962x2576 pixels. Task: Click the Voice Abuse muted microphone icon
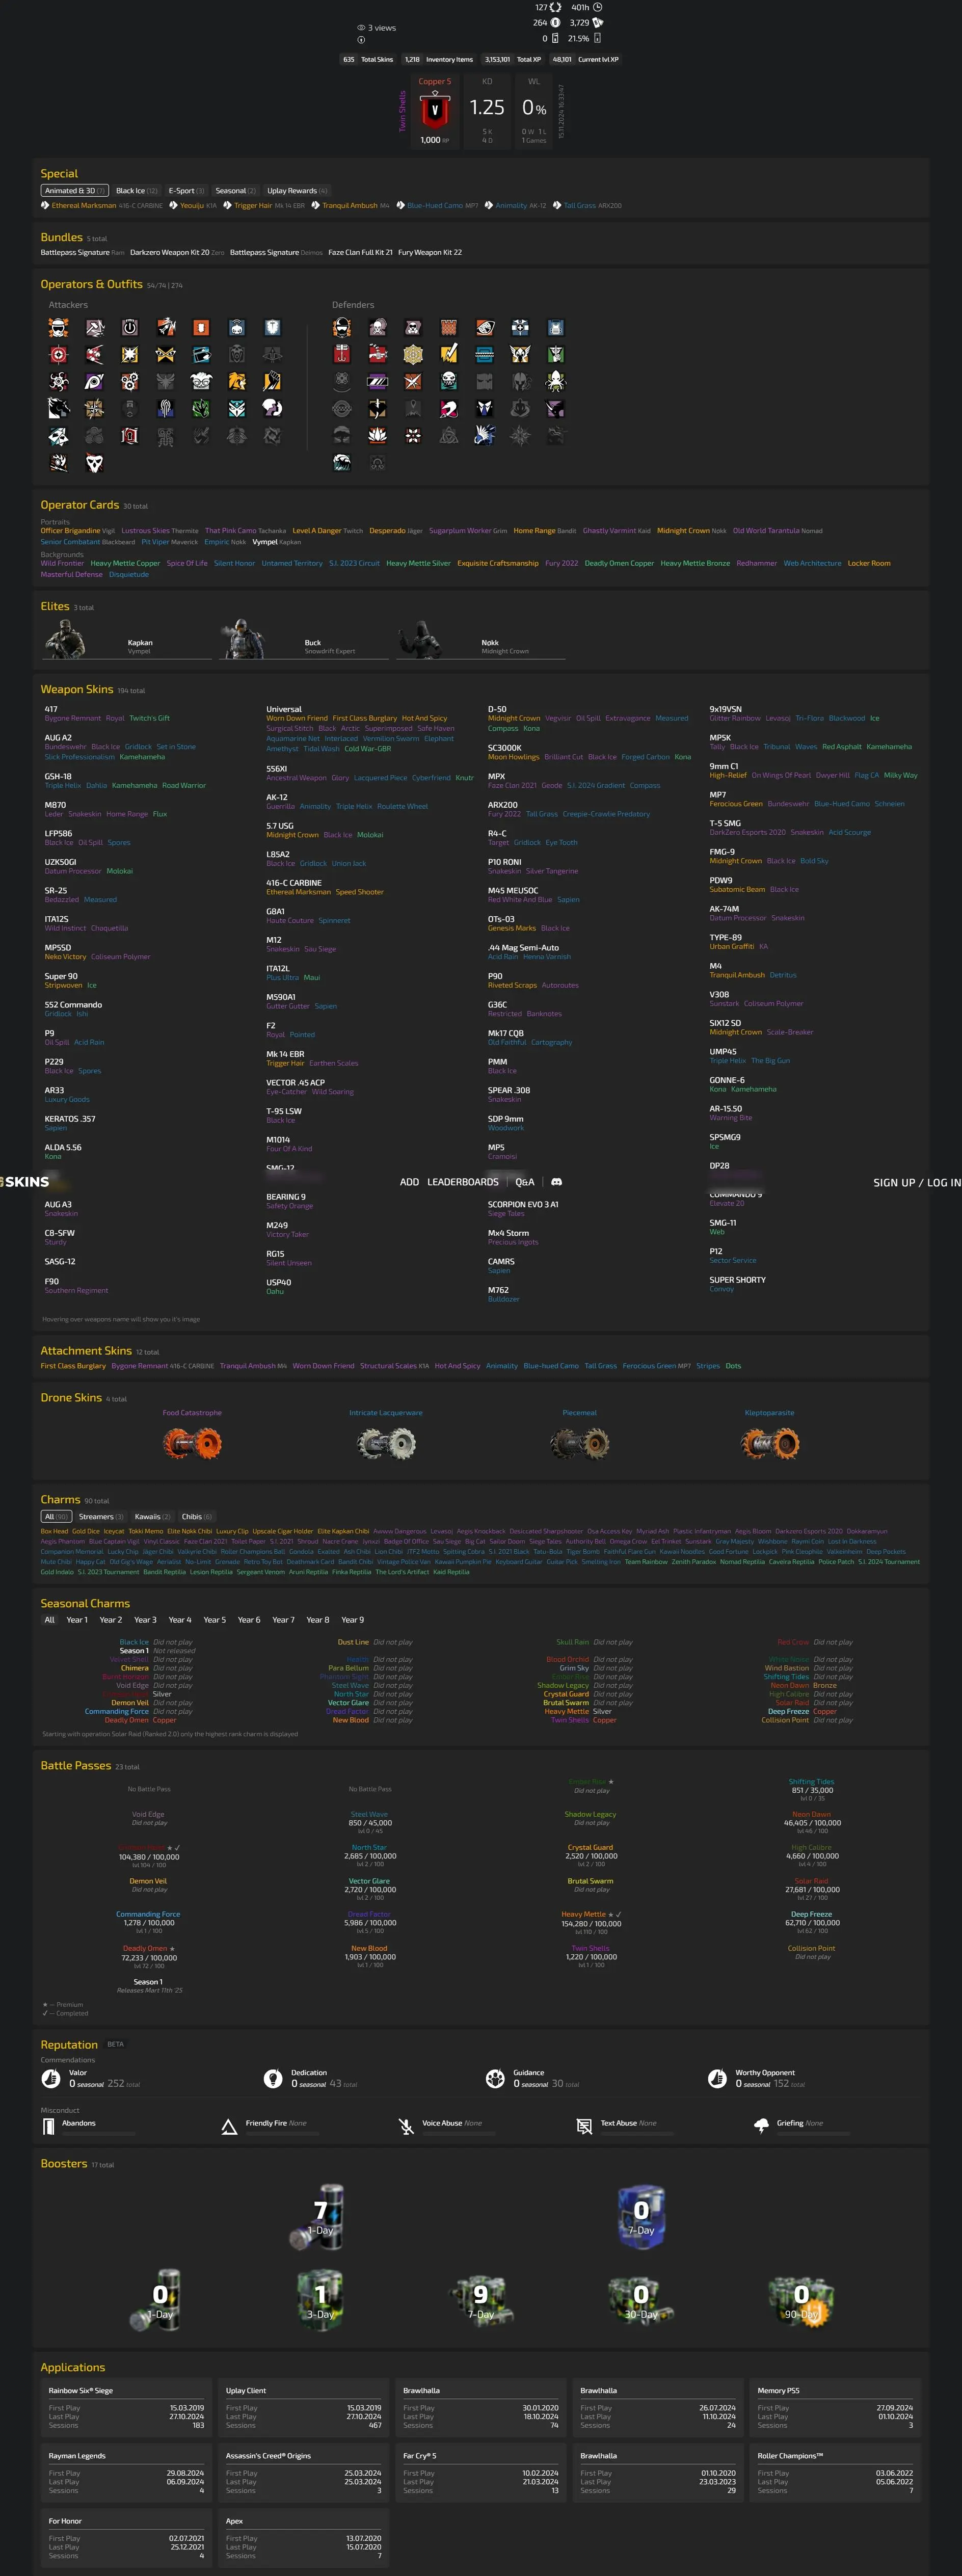406,2127
